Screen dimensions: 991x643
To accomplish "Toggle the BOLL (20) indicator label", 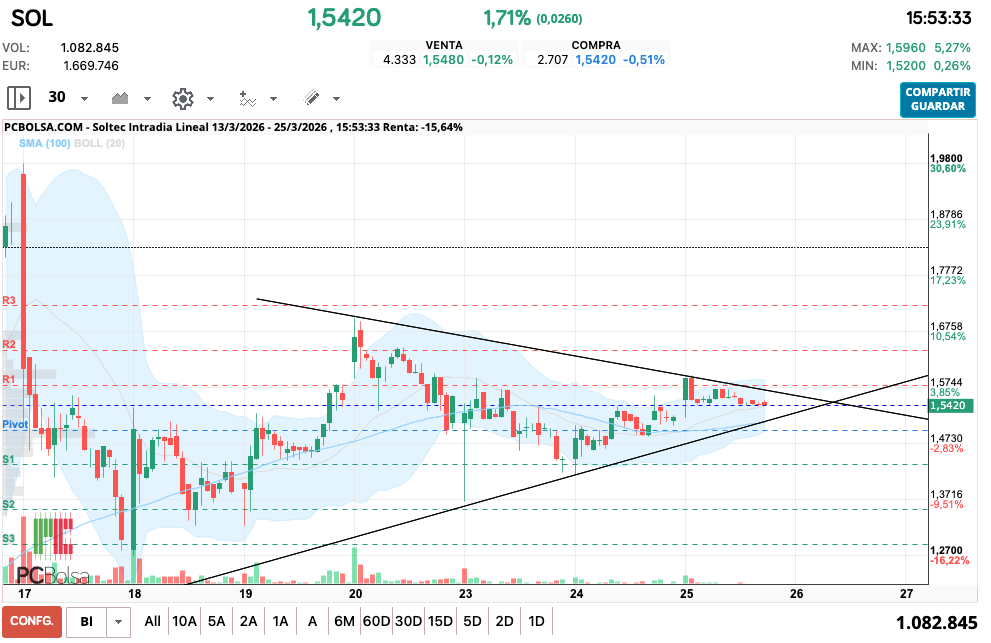I will pos(100,144).
